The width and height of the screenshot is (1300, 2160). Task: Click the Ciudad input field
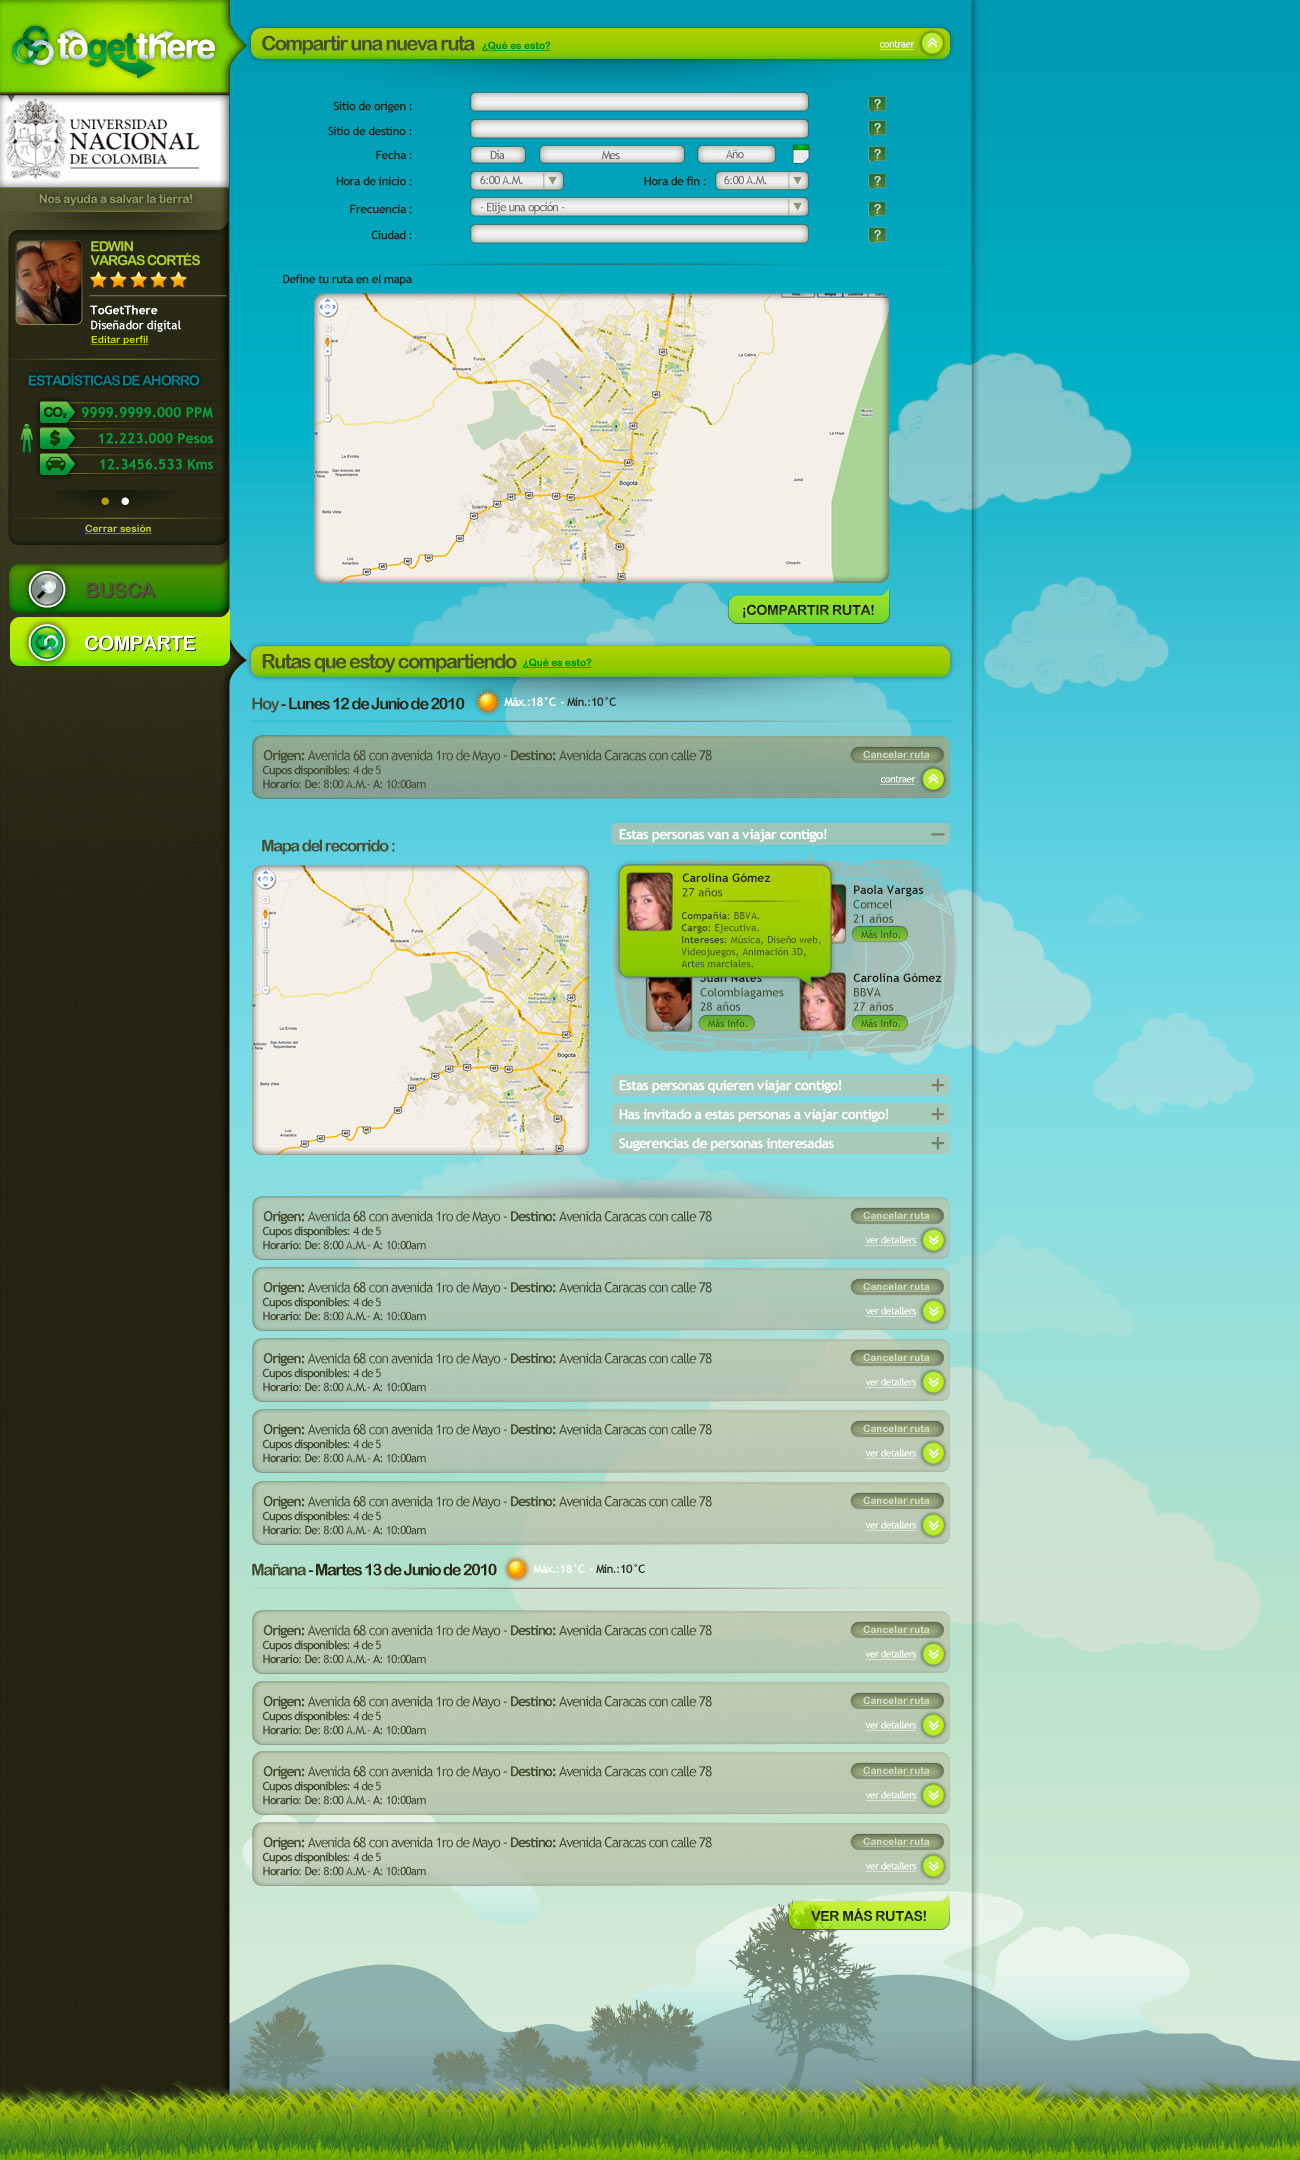coord(639,234)
